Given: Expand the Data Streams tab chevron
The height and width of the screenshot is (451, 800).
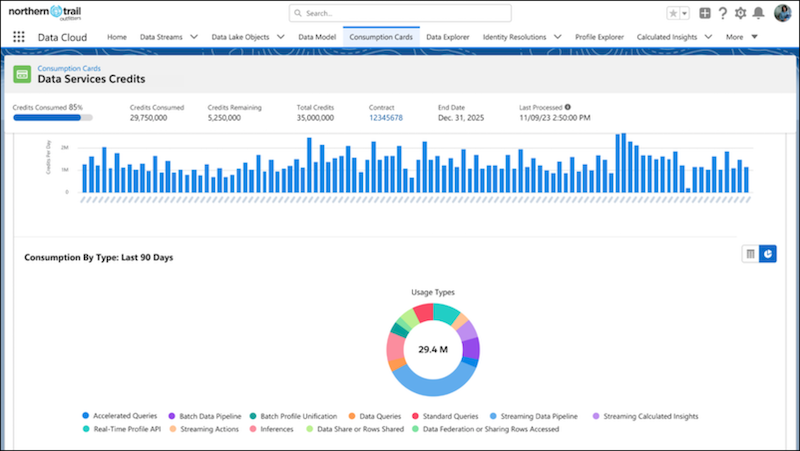Looking at the screenshot, I should (194, 37).
